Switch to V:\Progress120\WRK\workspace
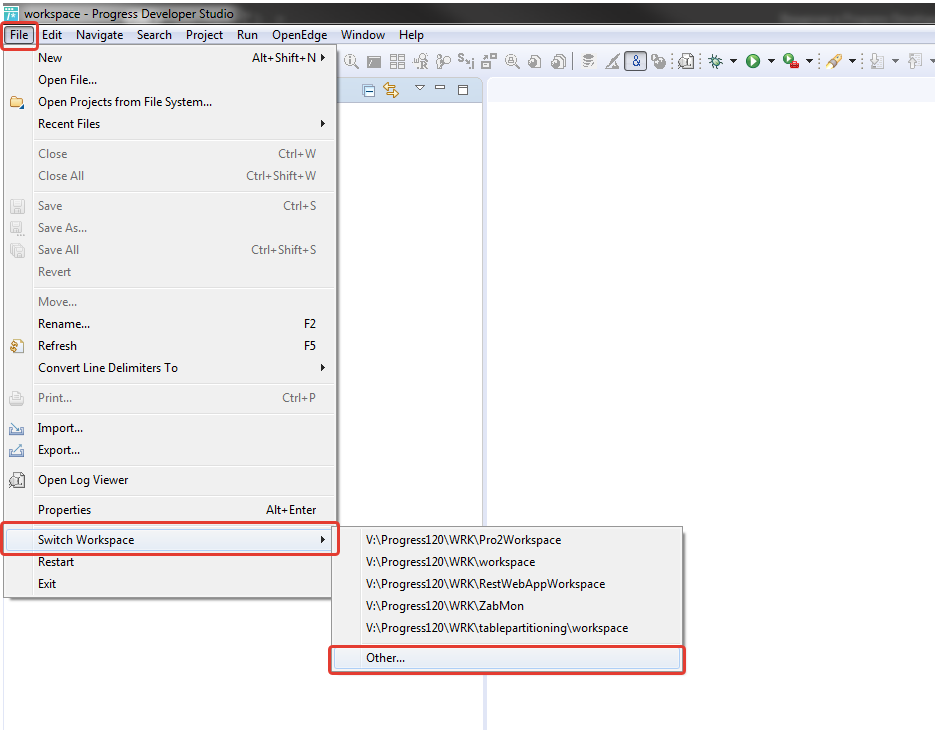 pos(507,562)
